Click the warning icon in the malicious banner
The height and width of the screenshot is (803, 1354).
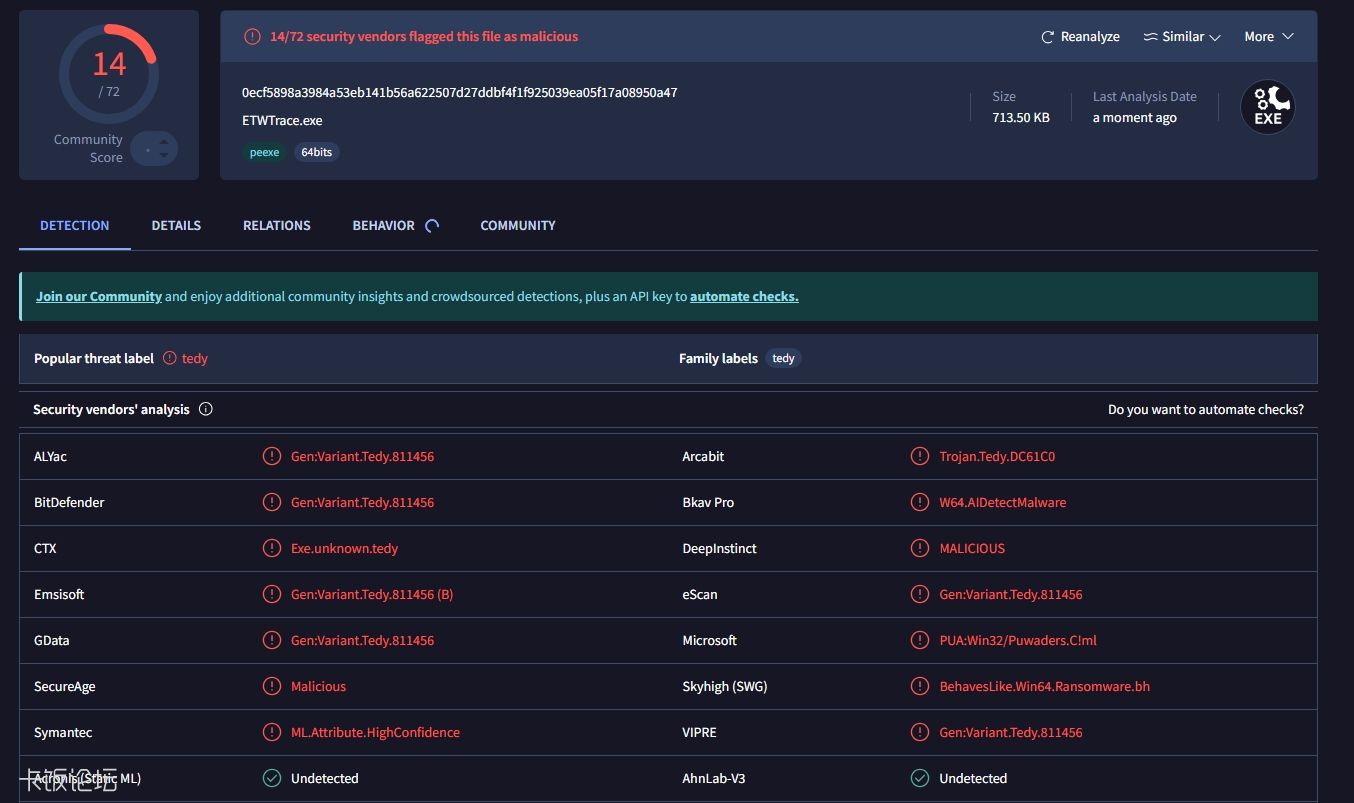pos(251,36)
